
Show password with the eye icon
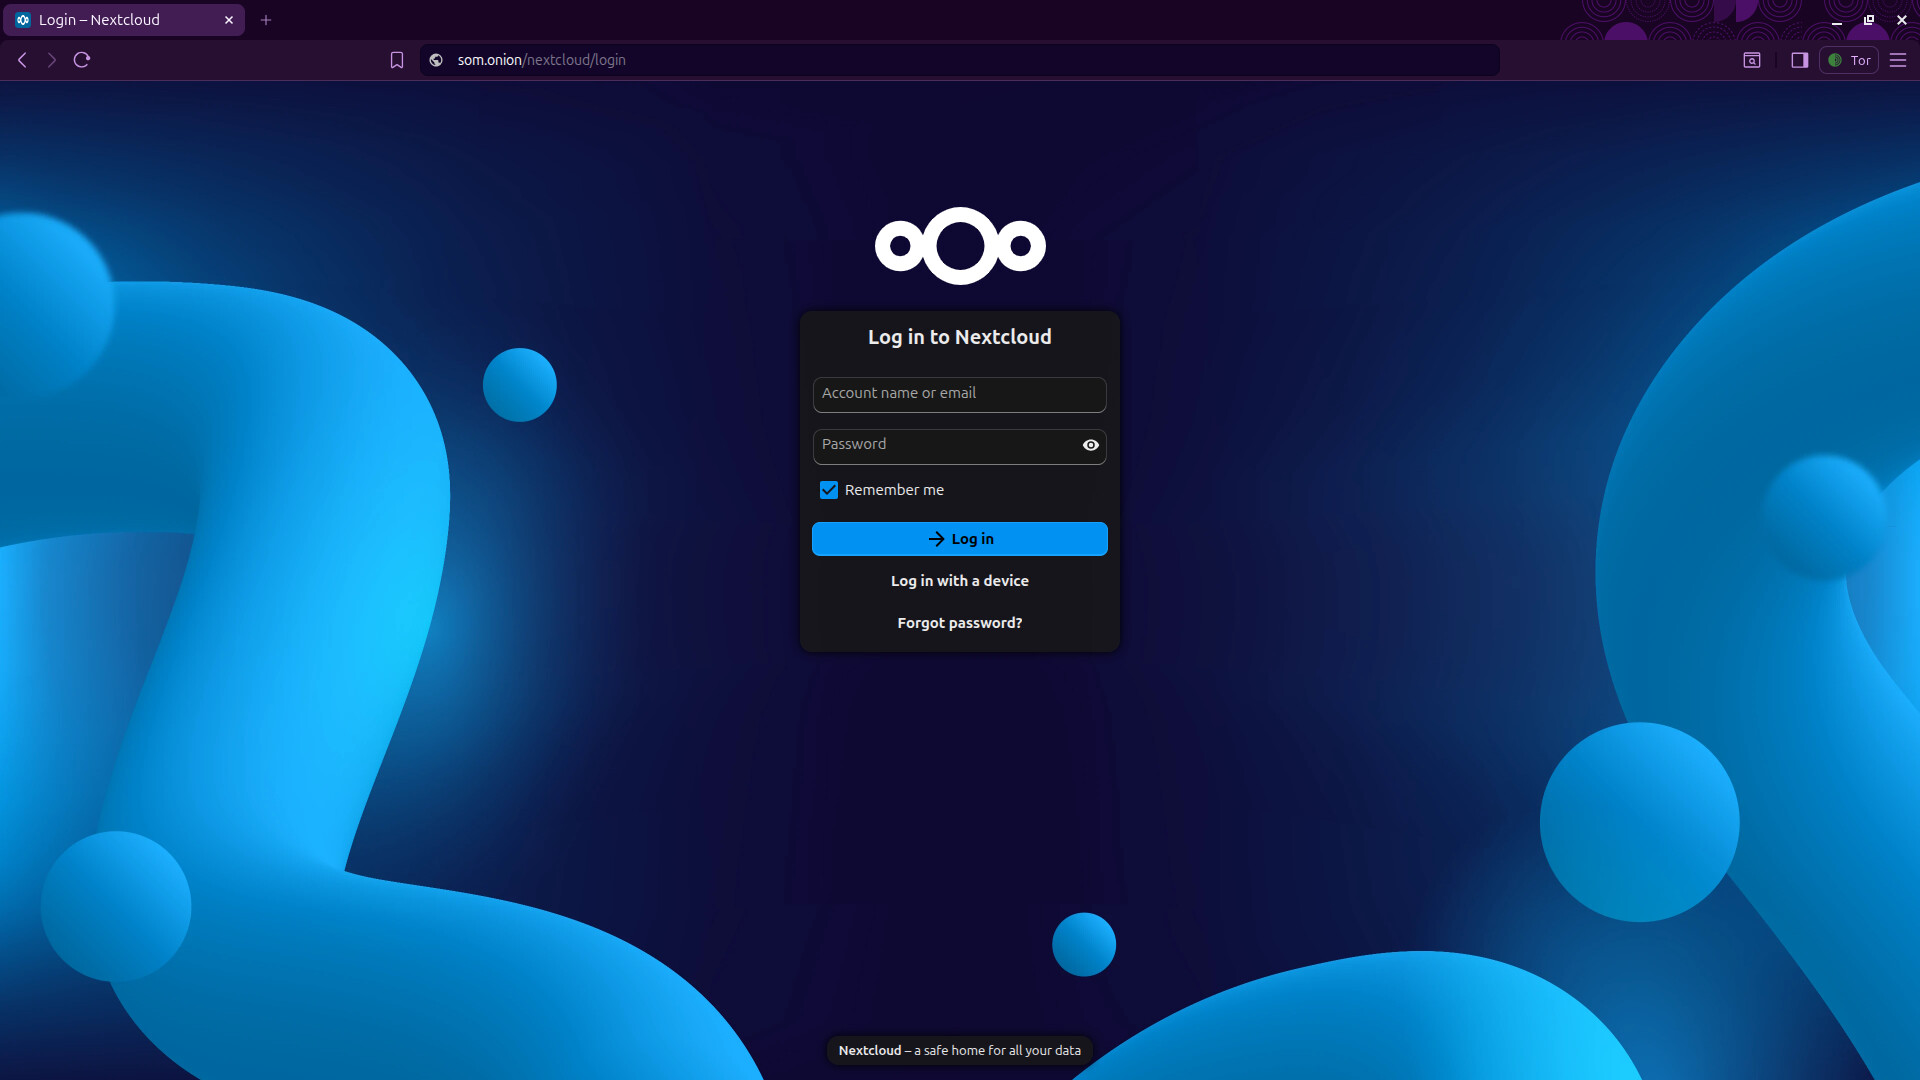[1090, 445]
